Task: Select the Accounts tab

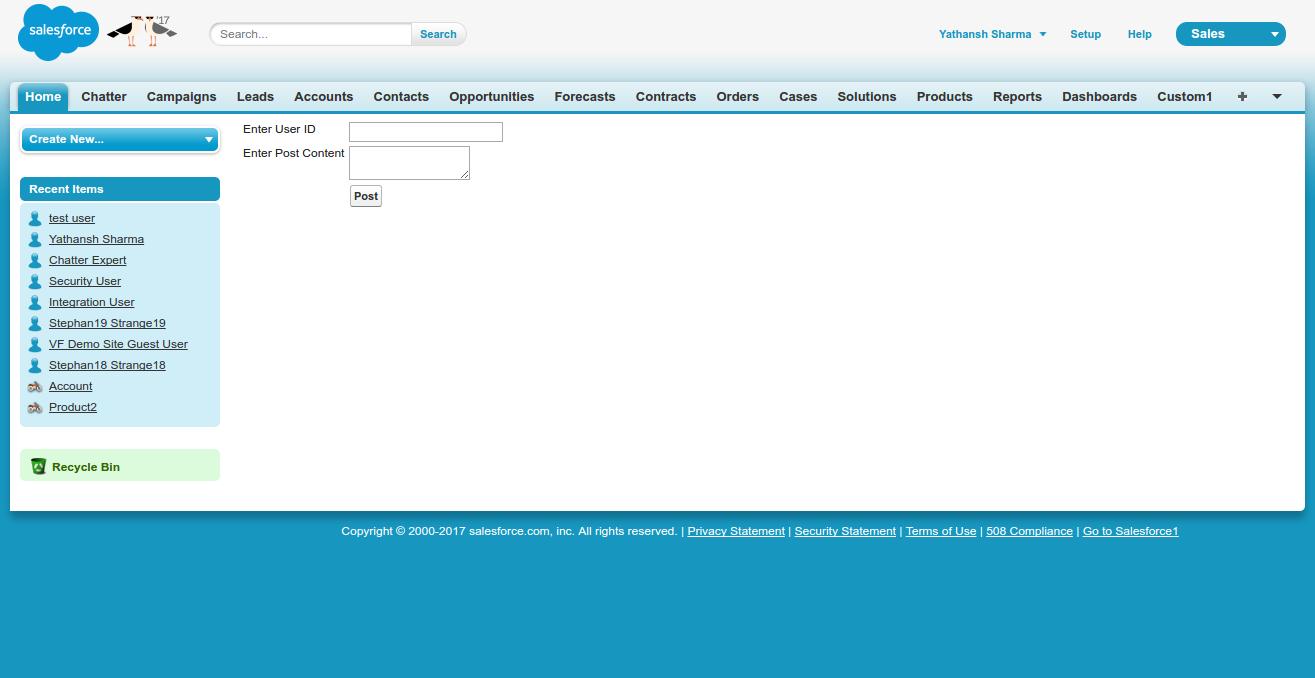Action: coord(323,96)
